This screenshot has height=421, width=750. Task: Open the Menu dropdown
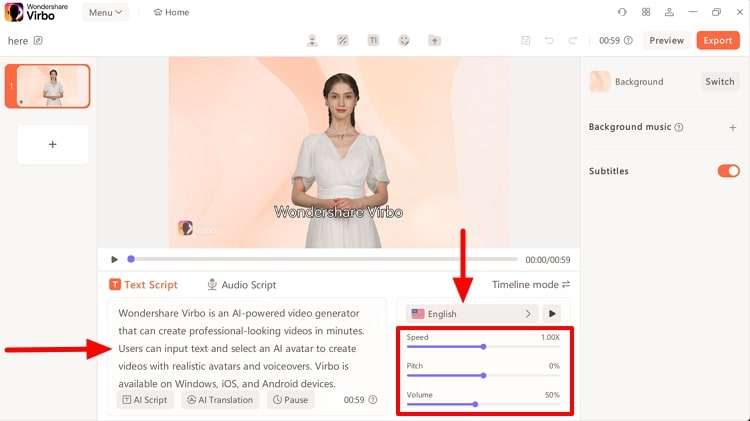[105, 12]
